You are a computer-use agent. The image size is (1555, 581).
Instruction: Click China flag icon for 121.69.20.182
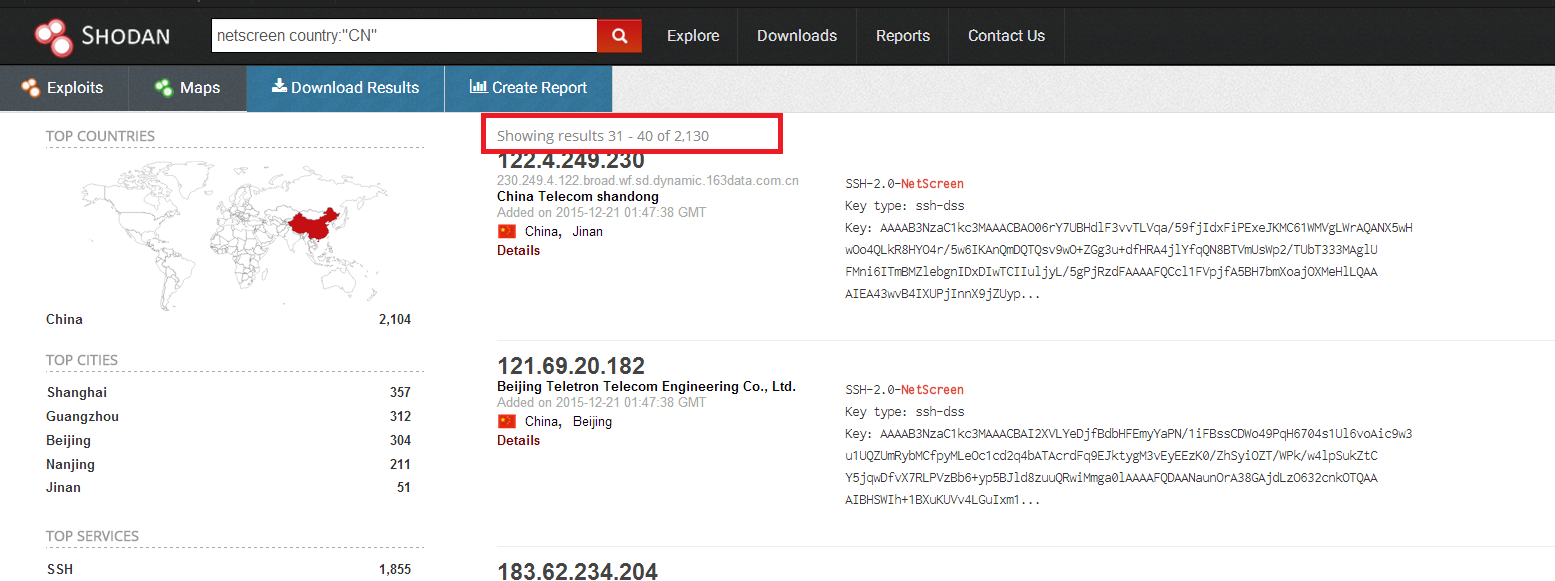[x=507, y=421]
